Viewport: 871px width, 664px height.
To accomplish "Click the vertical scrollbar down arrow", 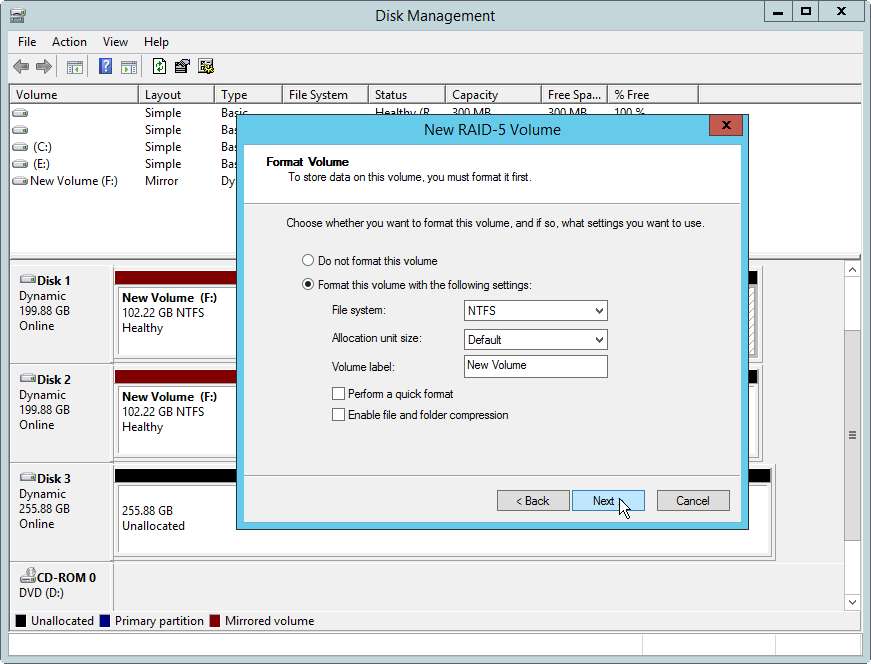I will point(852,602).
